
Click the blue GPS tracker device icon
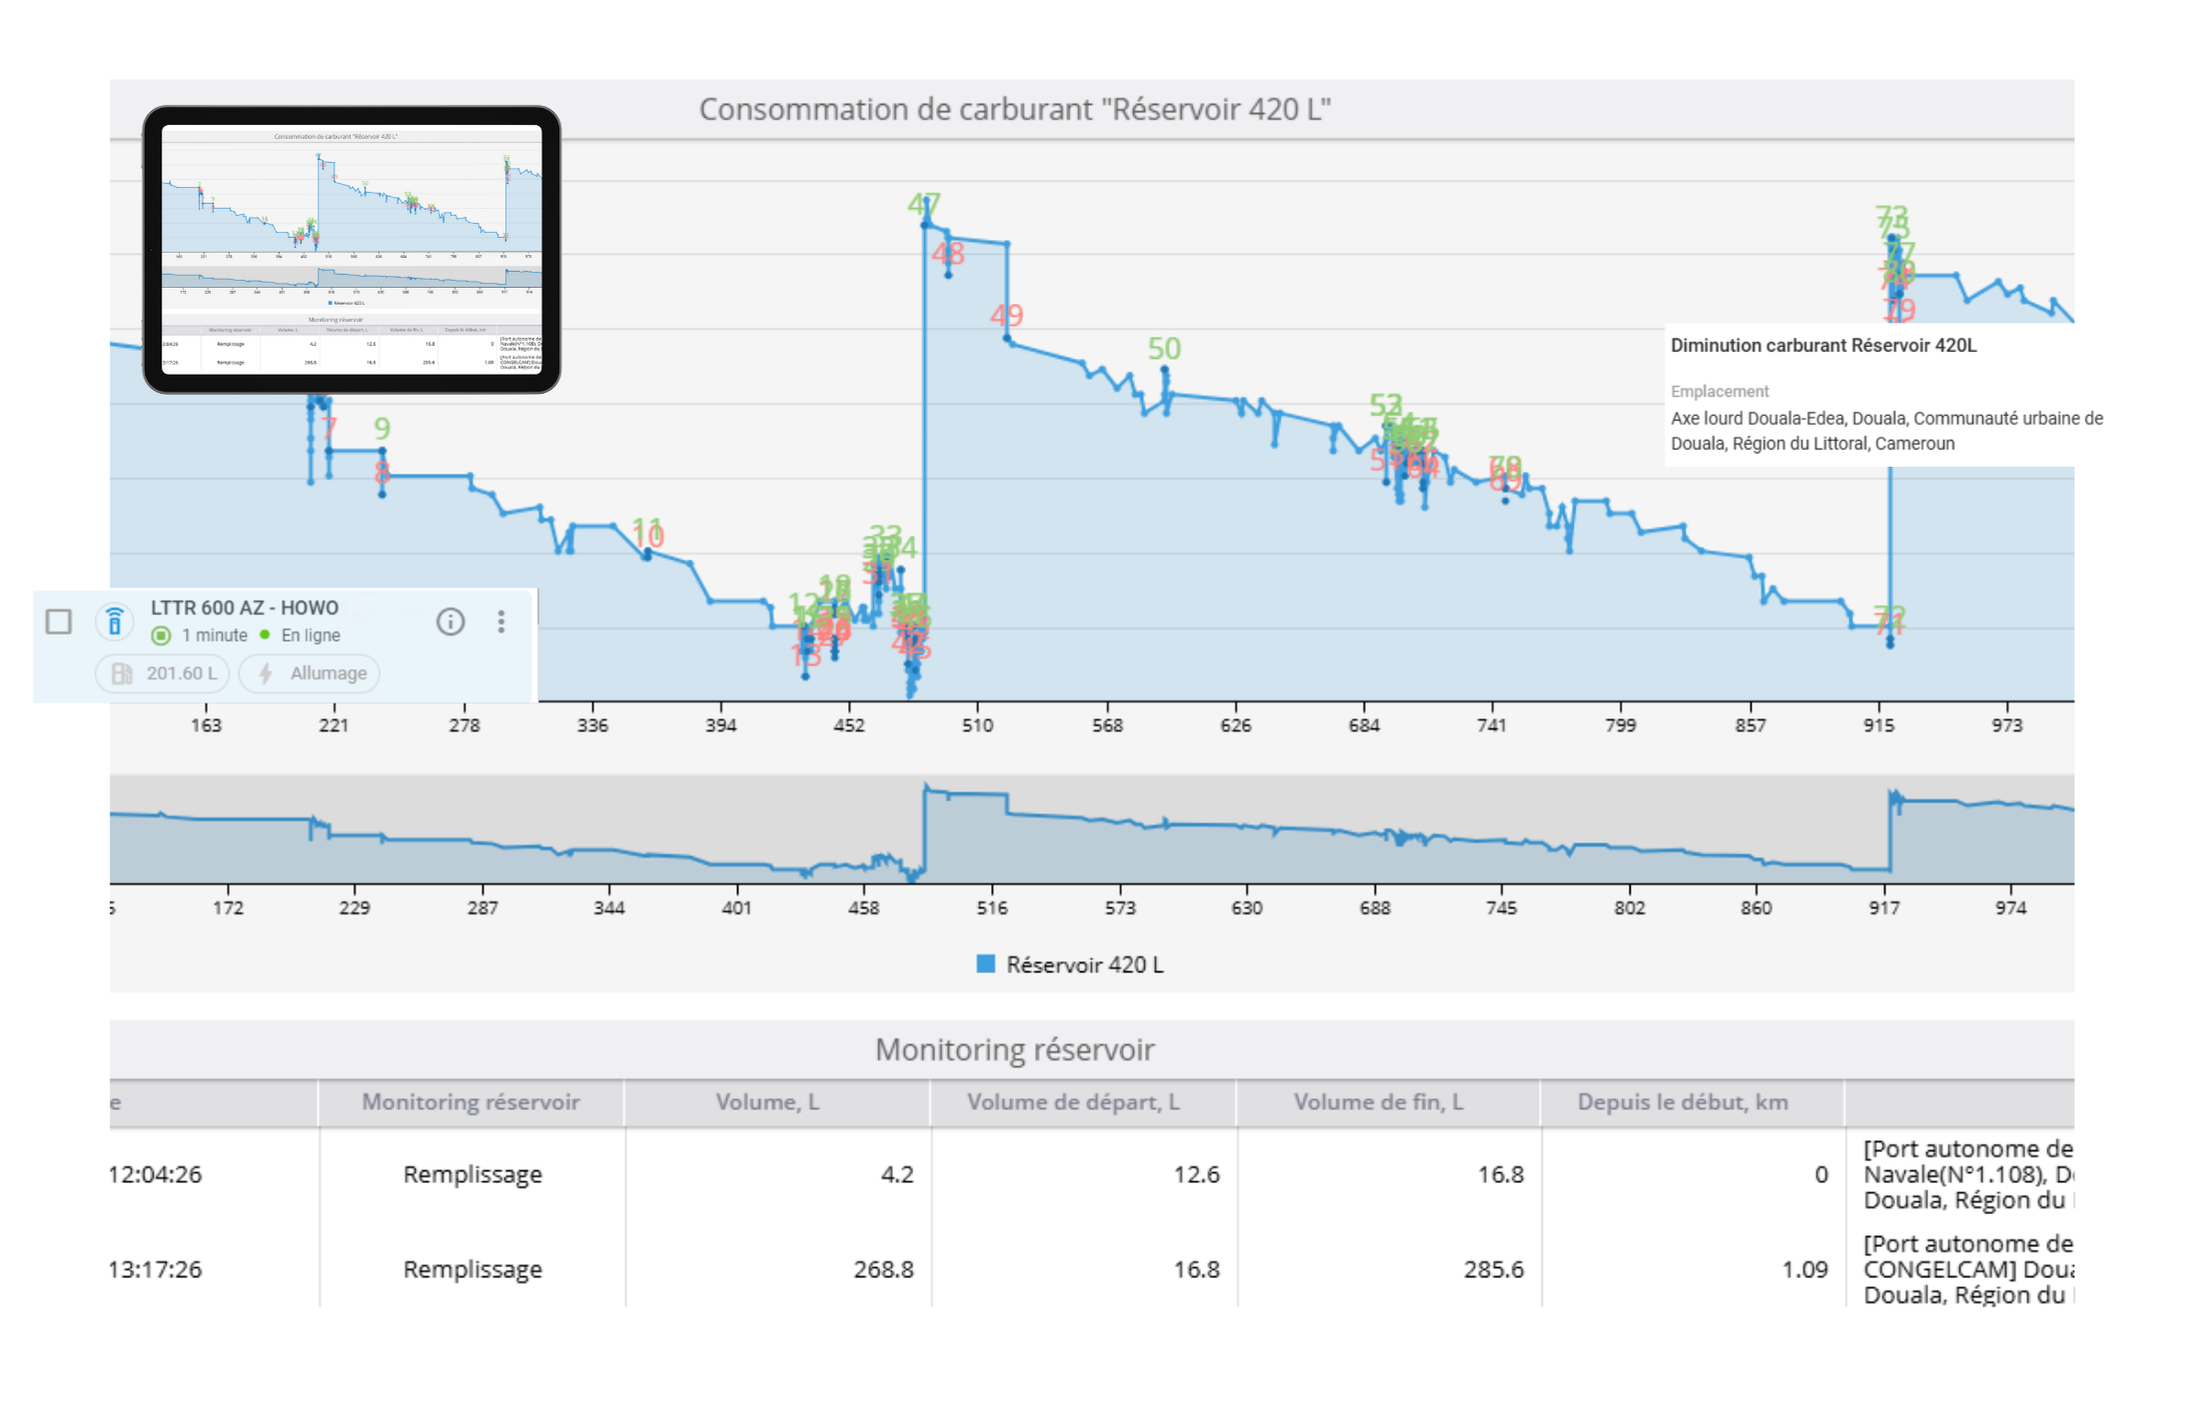tap(115, 622)
